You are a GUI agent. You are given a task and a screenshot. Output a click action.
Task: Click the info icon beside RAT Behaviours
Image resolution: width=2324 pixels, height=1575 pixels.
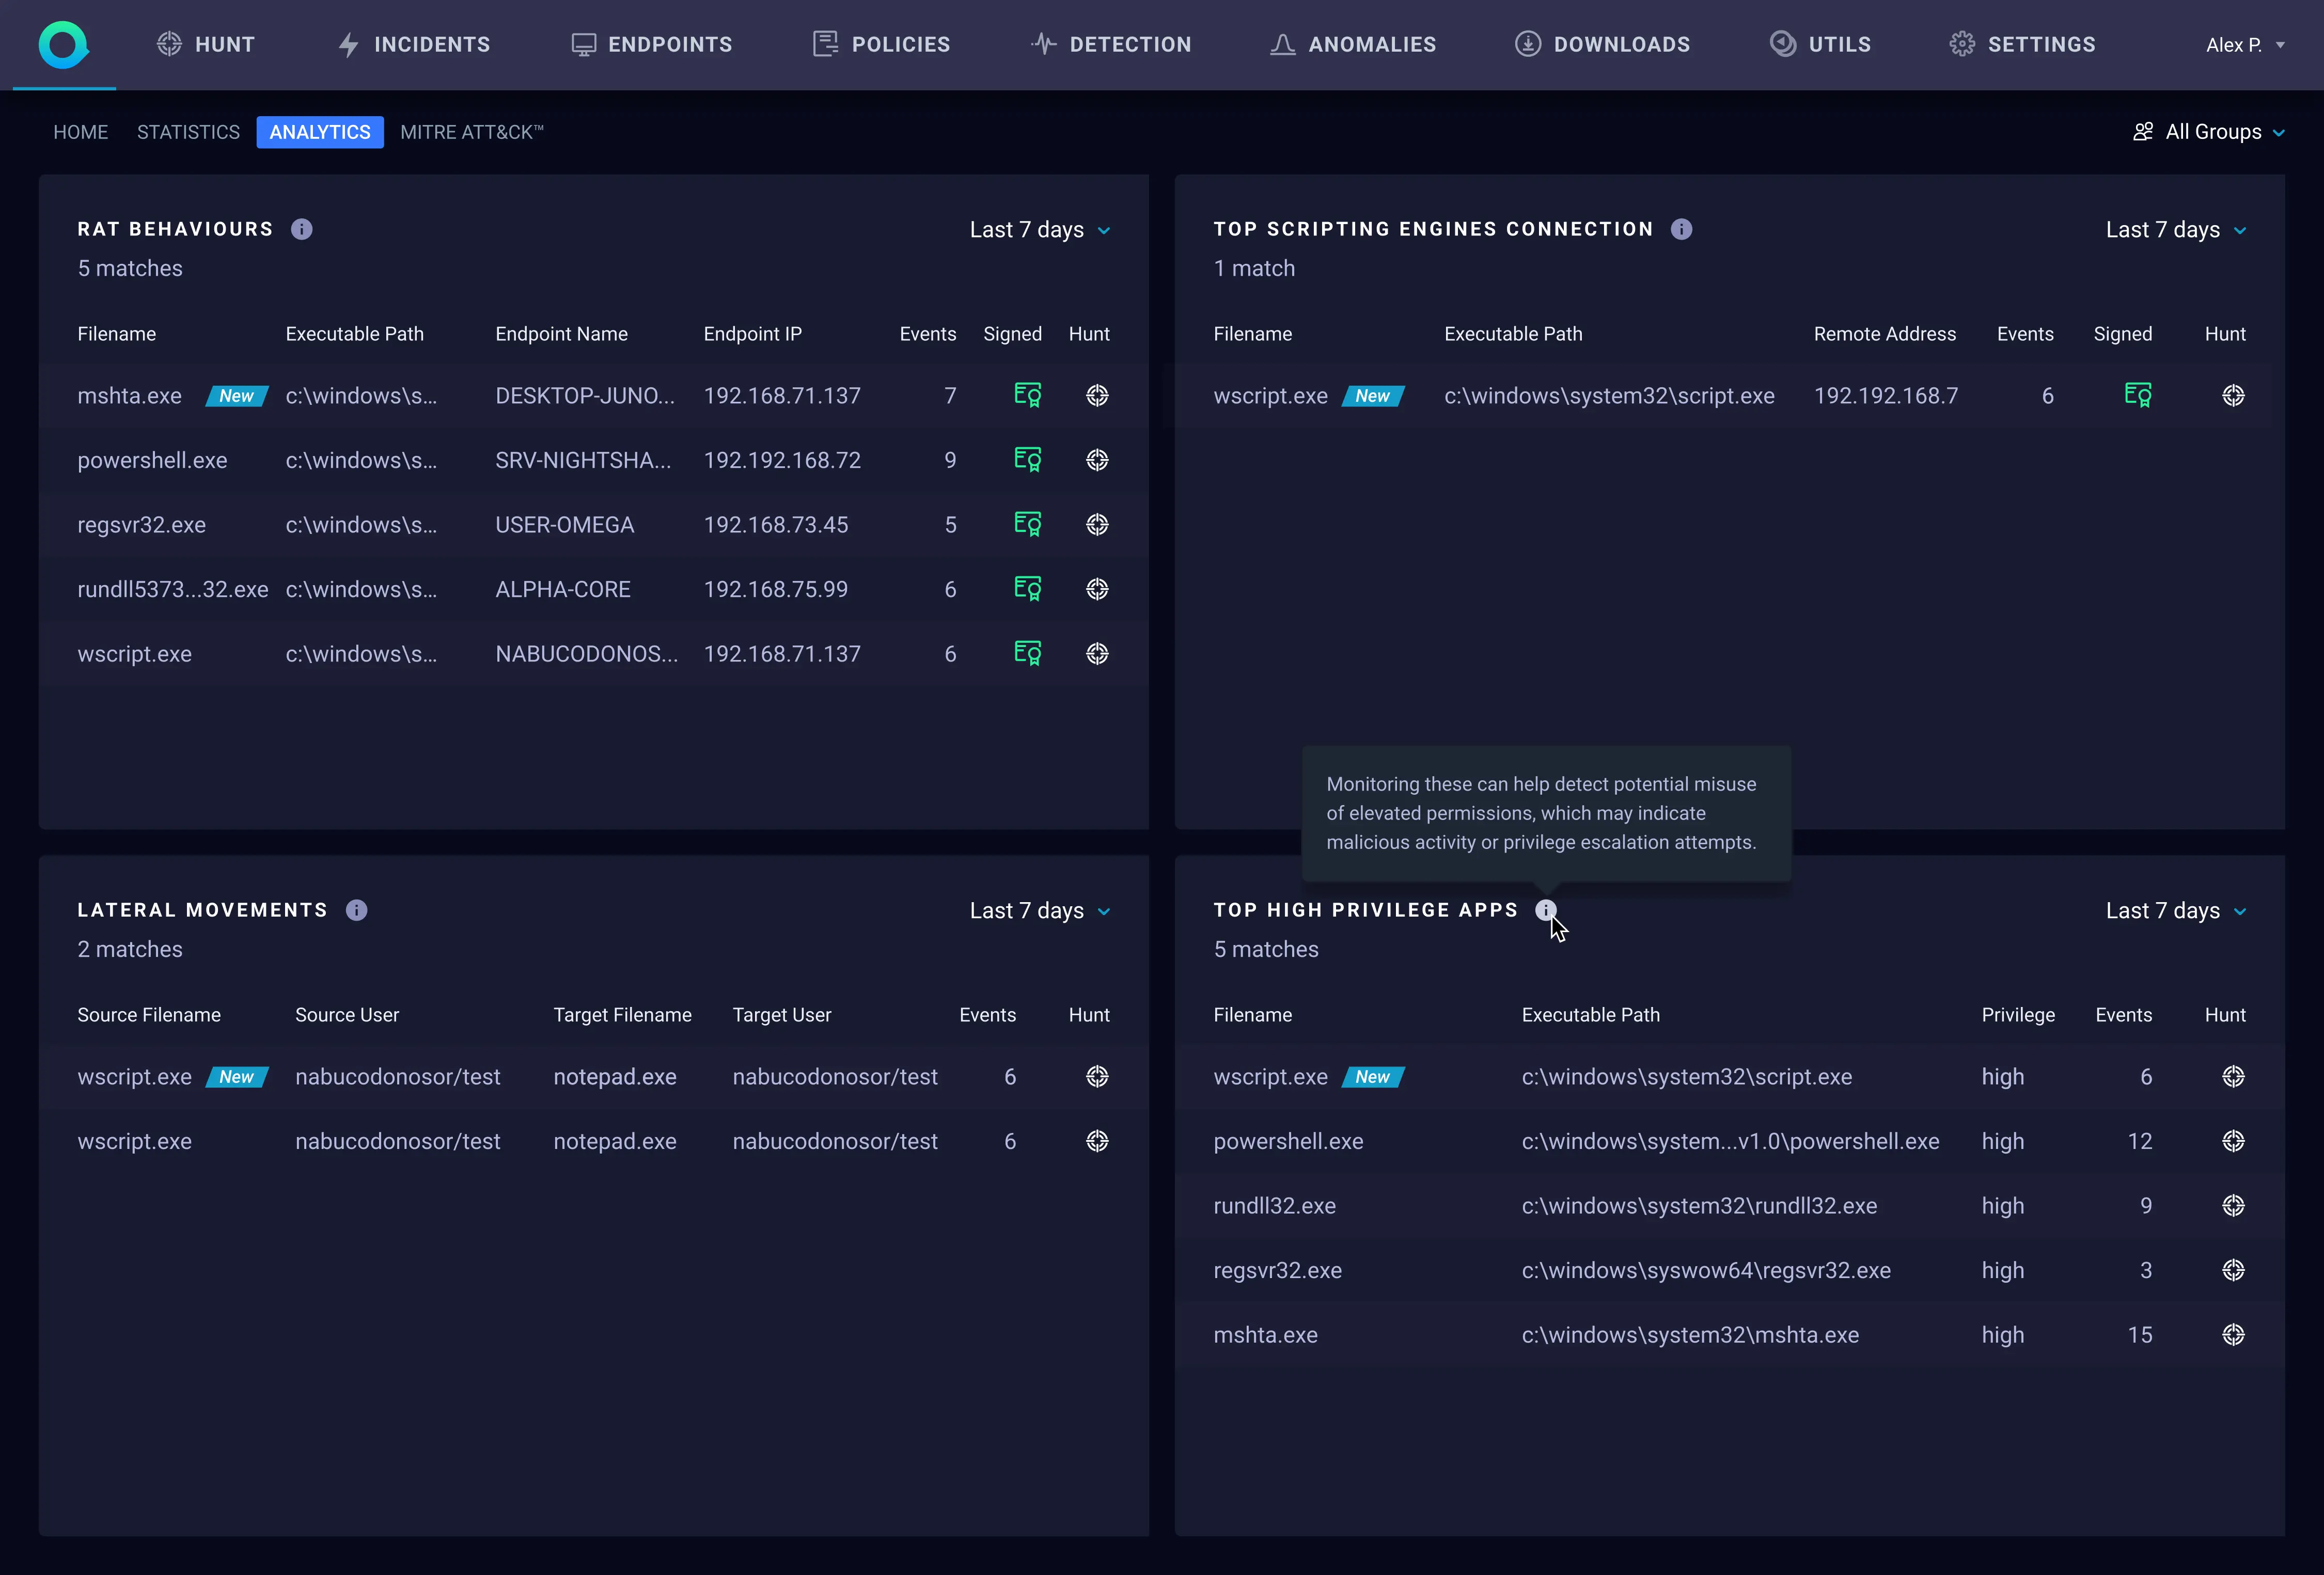tap(302, 229)
